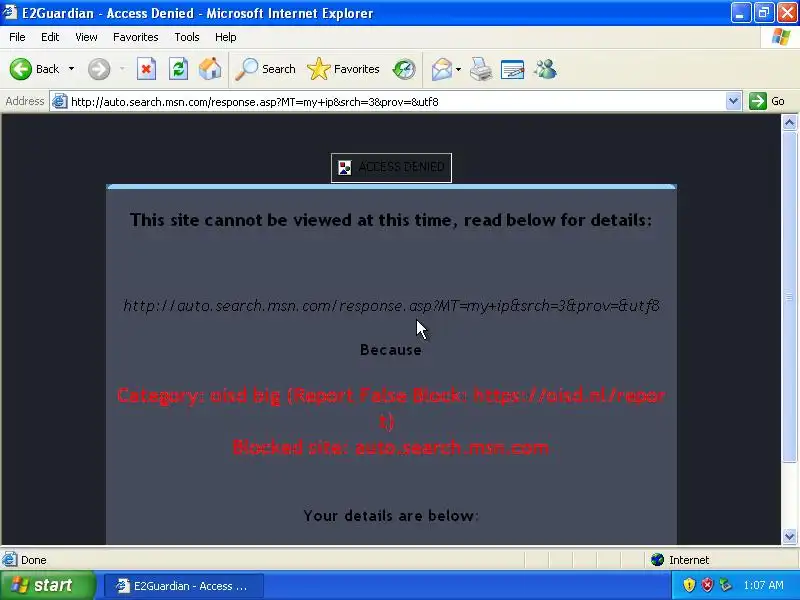Click the scrollbar down arrow
Screen dimensions: 800x600
789,536
